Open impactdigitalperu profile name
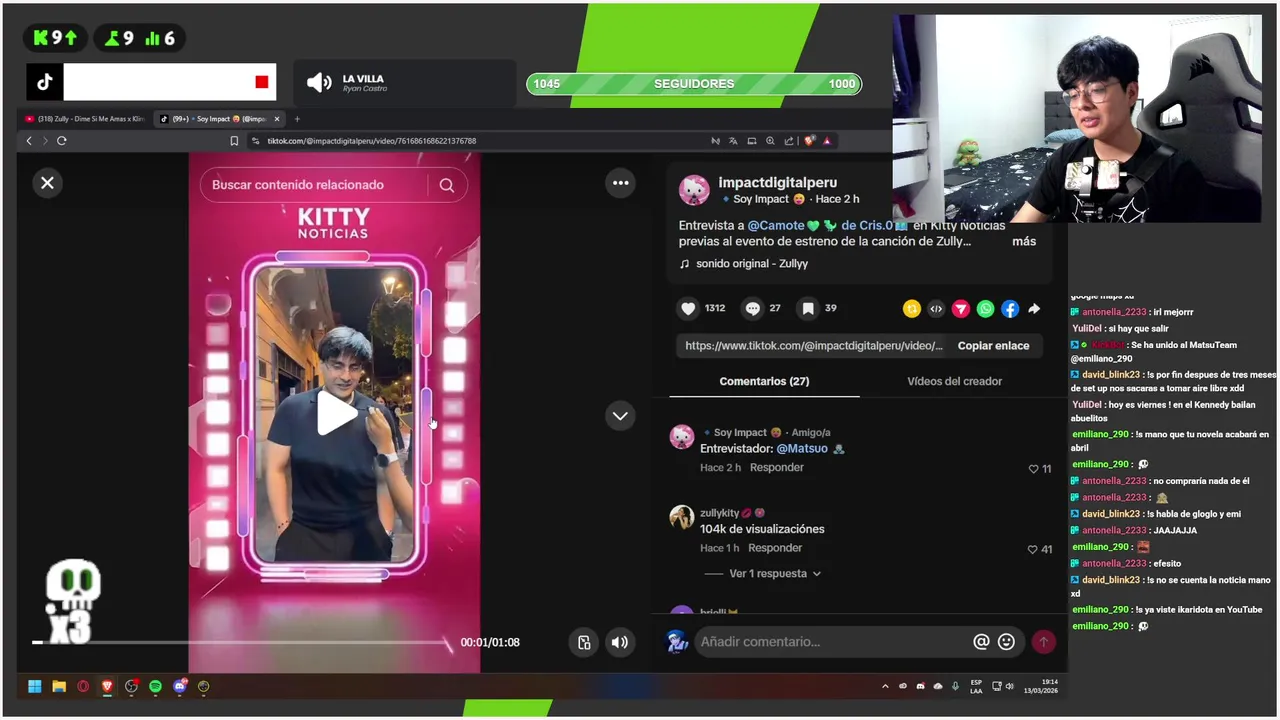Viewport: 1280px width, 720px height. [776, 182]
